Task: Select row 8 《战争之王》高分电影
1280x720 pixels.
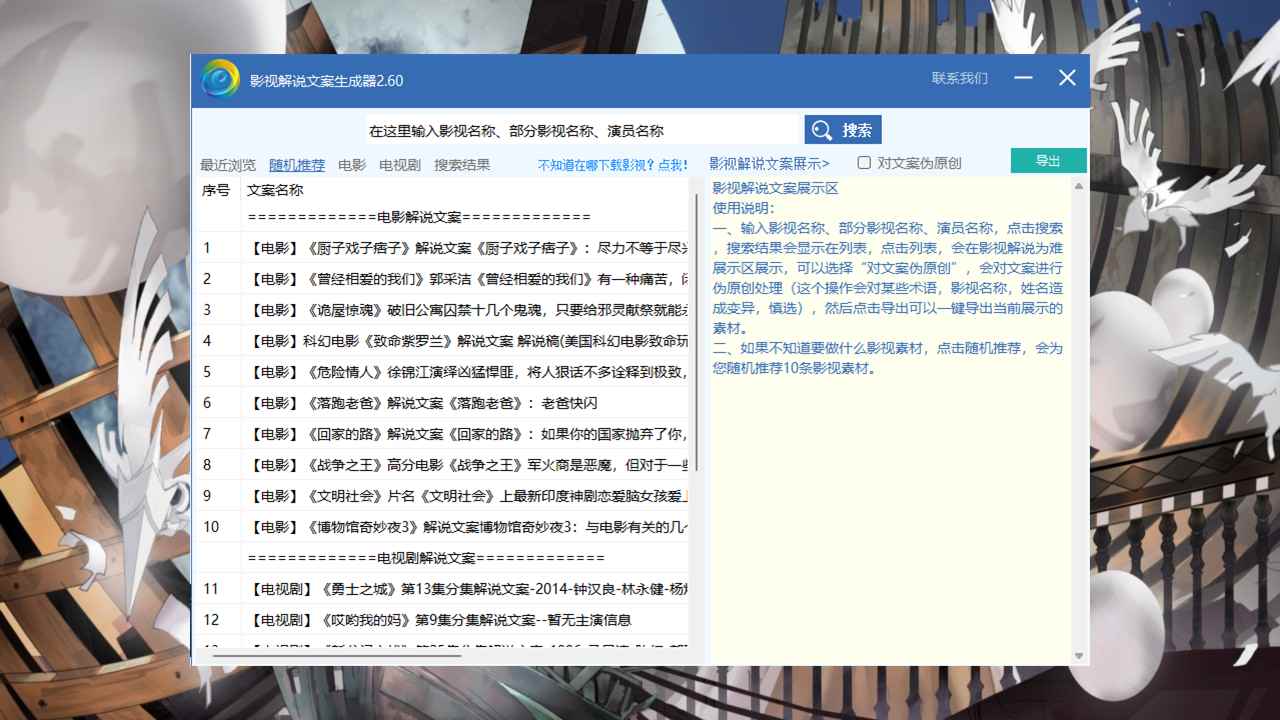Action: (x=441, y=465)
